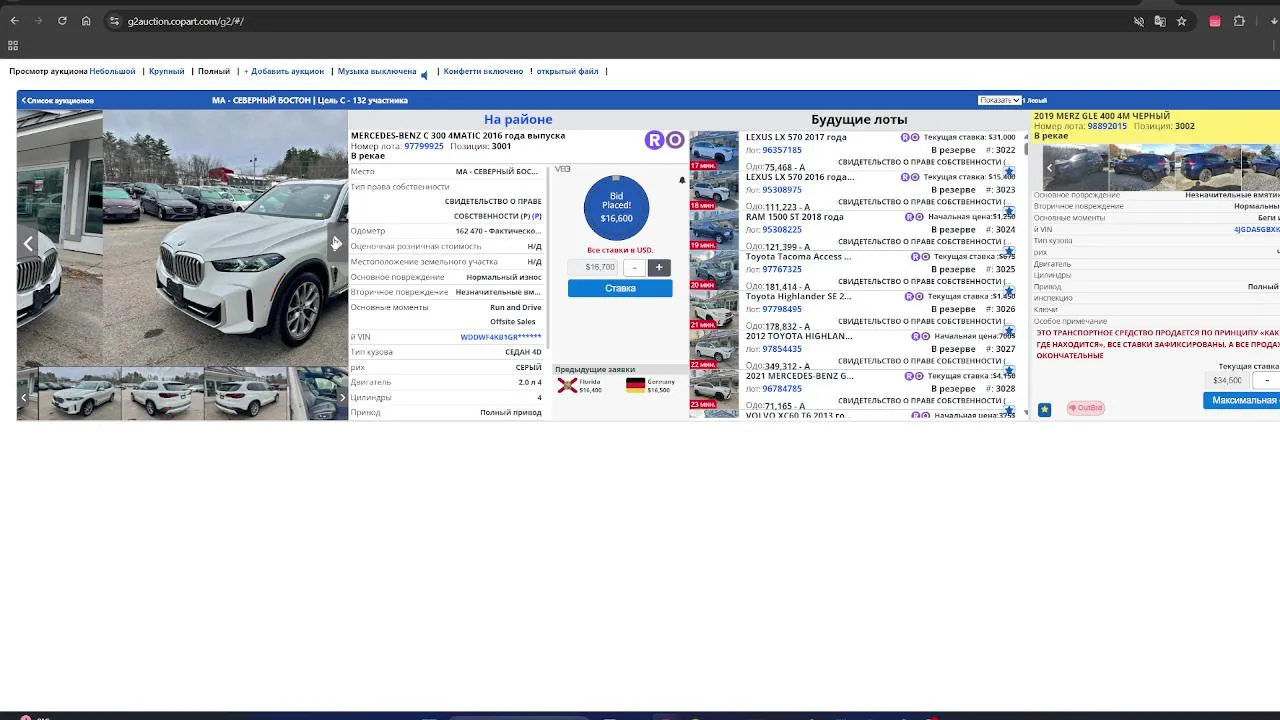Show the previous main vehicle photo
Screen dimensions: 1280x720
point(28,243)
